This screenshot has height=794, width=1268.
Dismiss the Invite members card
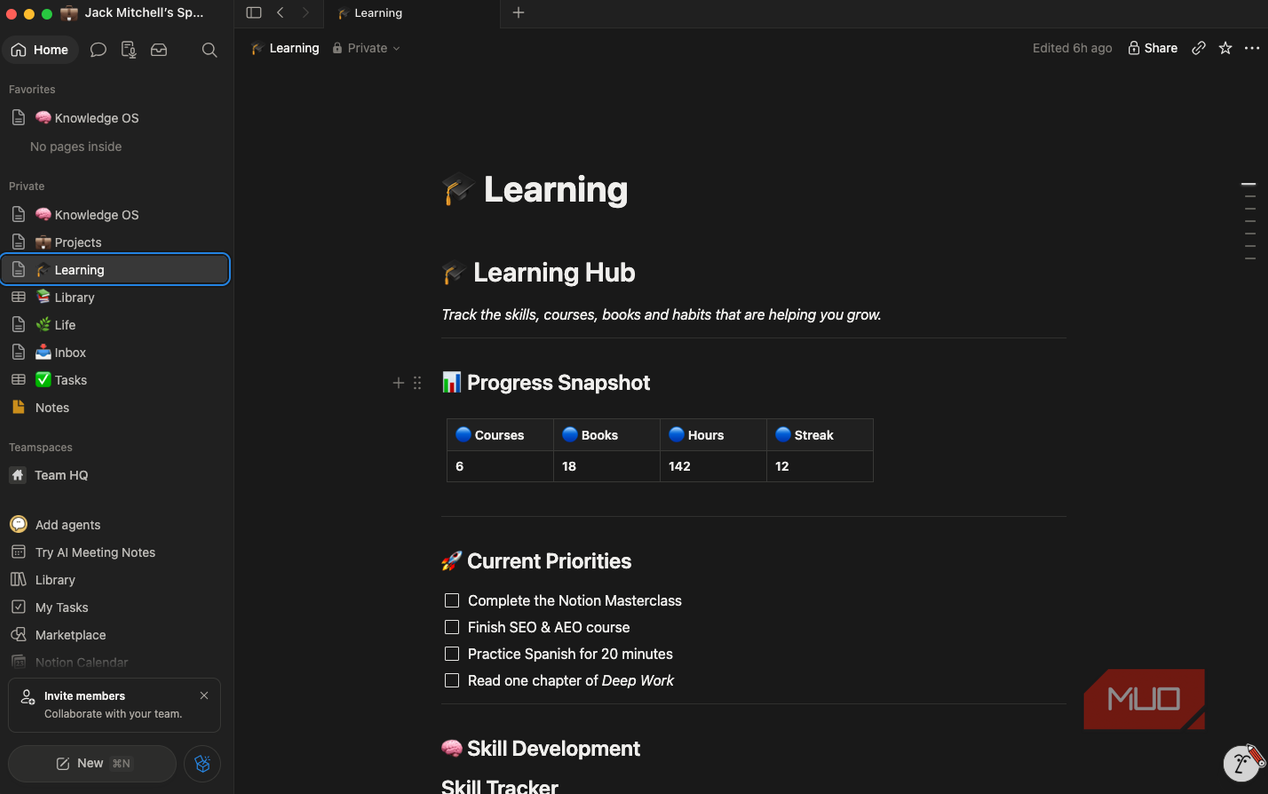[x=204, y=695]
